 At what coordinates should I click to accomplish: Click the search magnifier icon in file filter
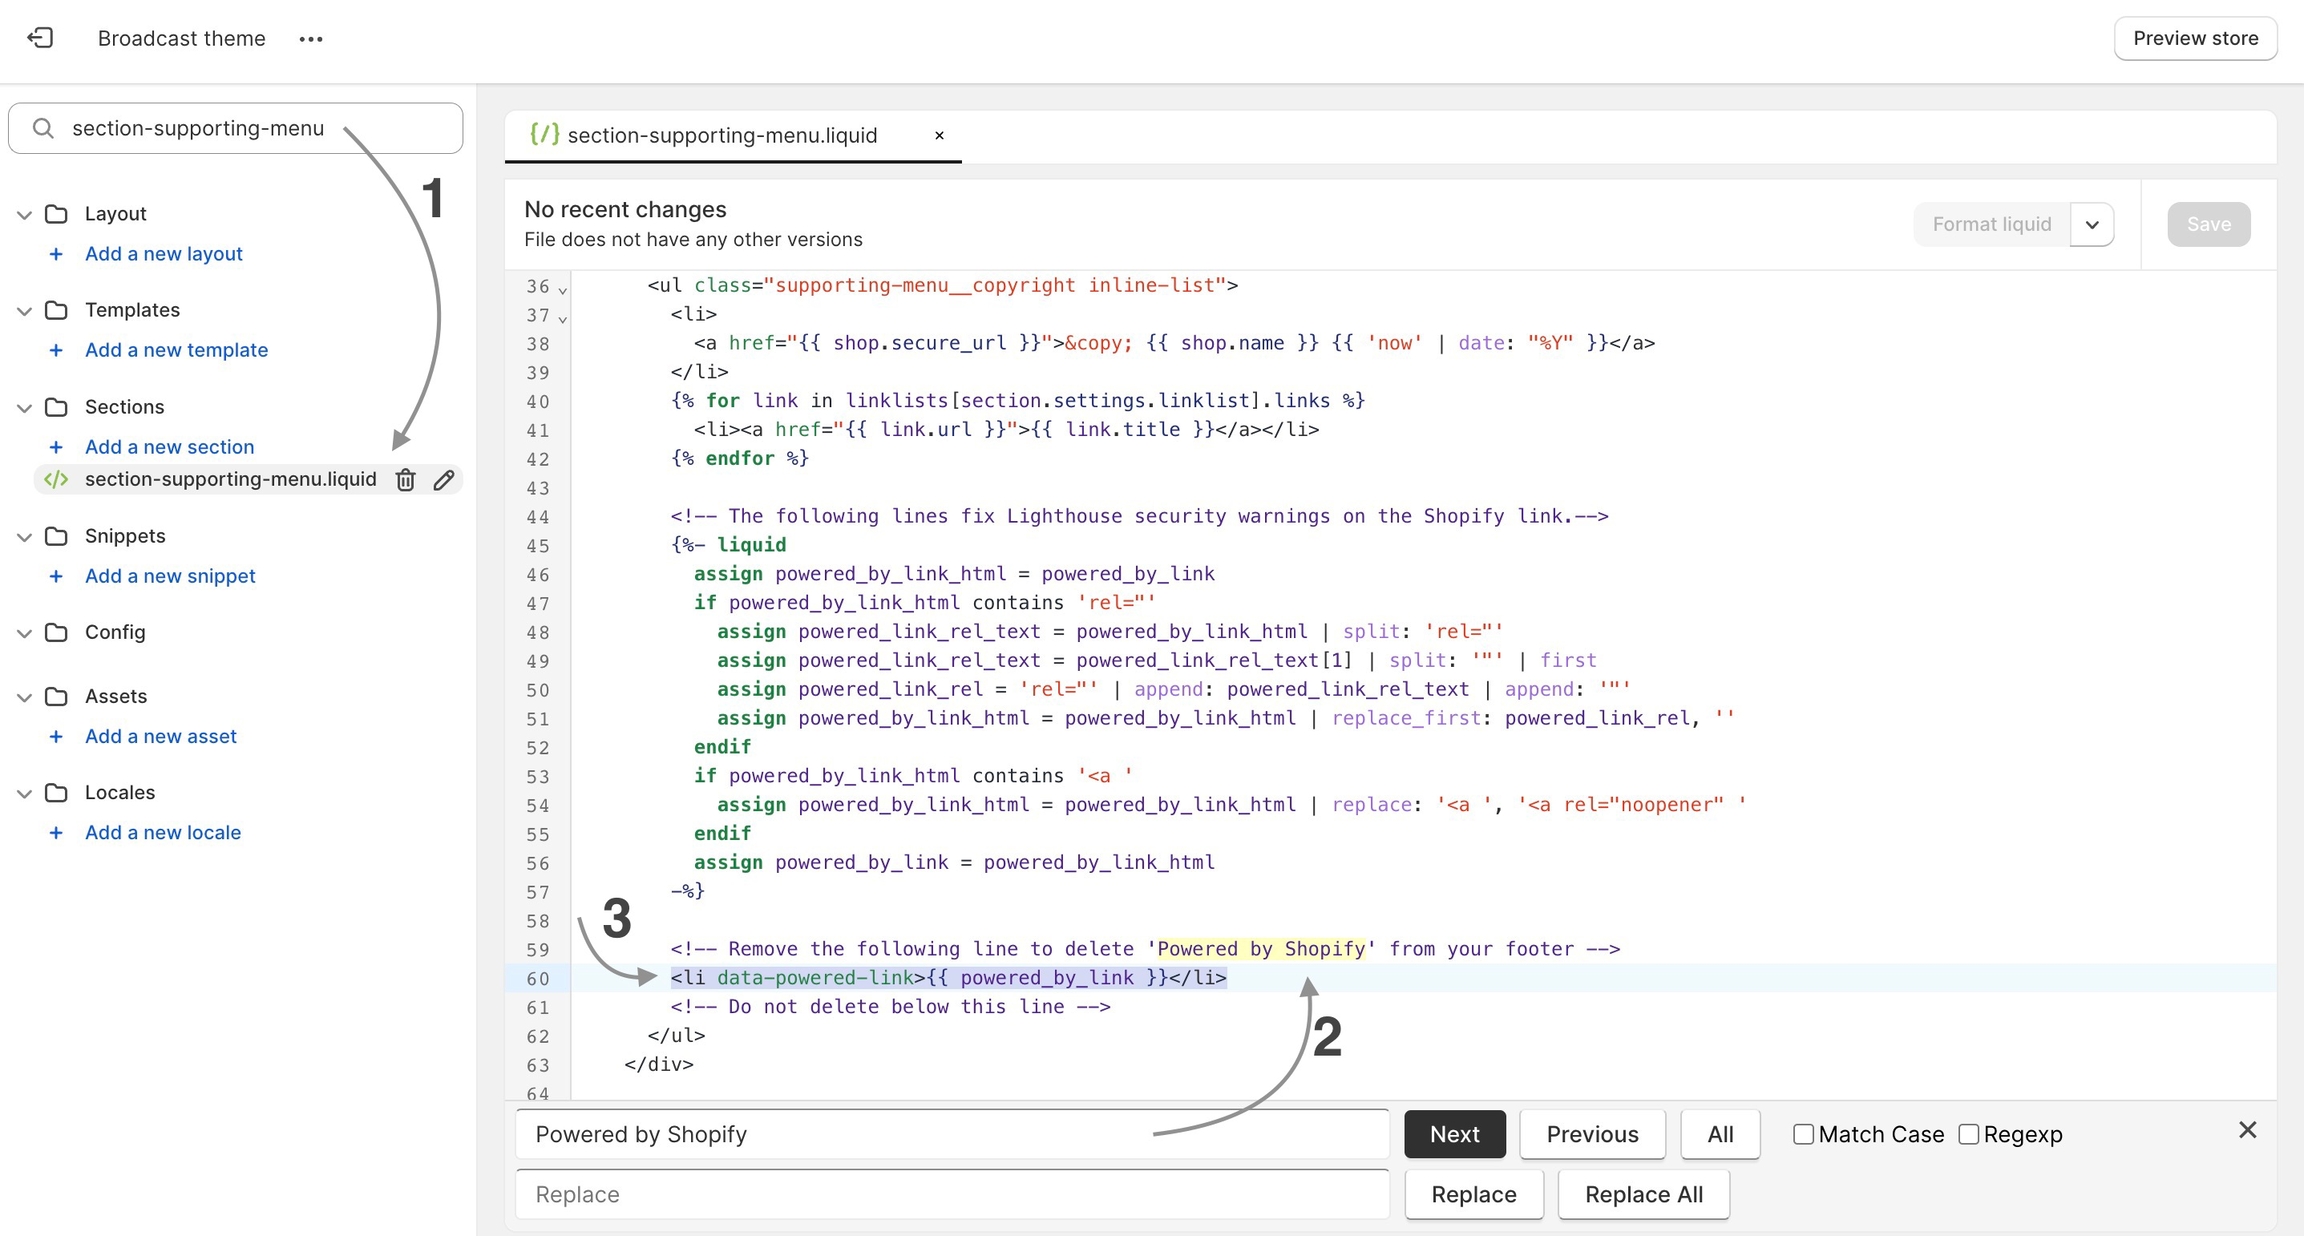[x=43, y=128]
